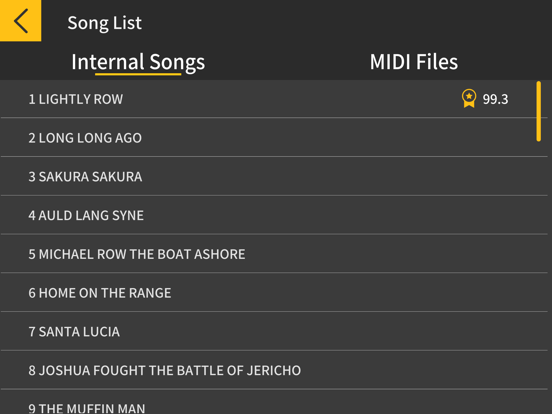Screen dimensions: 552x414
Task: Open song 1 LIGHTLY ROW
Action: coord(274,99)
